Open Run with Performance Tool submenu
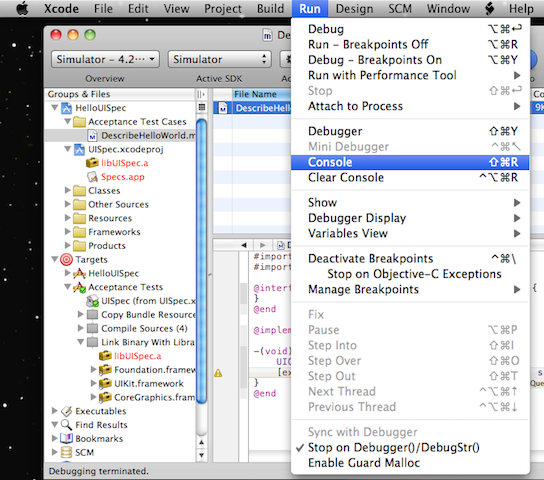The height and width of the screenshot is (480, 544). 410,75
